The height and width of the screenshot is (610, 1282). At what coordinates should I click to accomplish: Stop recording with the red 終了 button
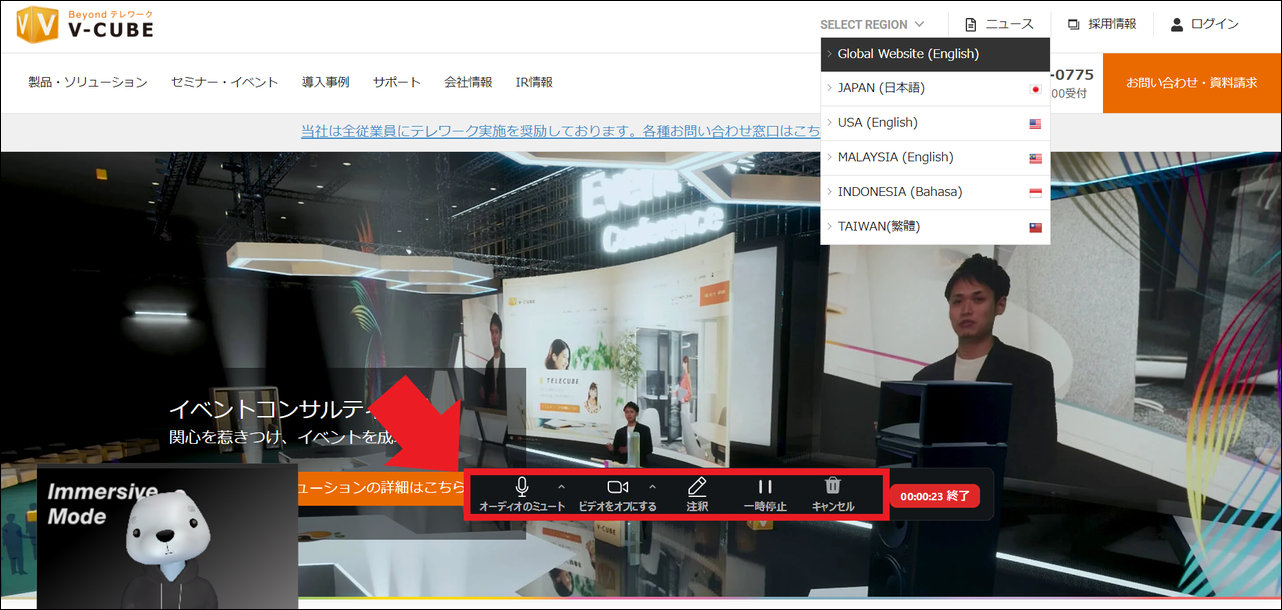[x=934, y=496]
